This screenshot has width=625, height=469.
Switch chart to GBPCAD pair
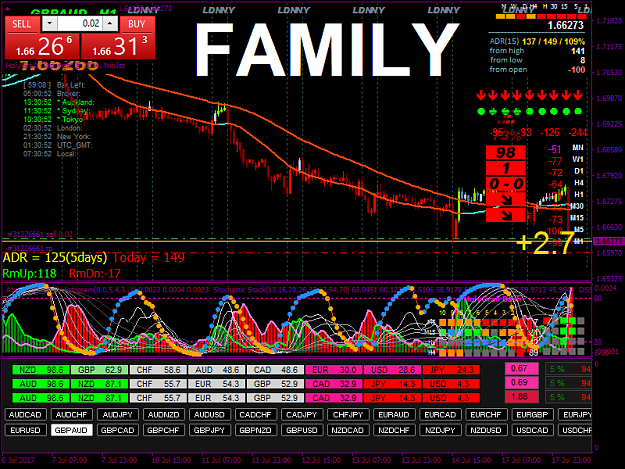pyautogui.click(x=118, y=430)
